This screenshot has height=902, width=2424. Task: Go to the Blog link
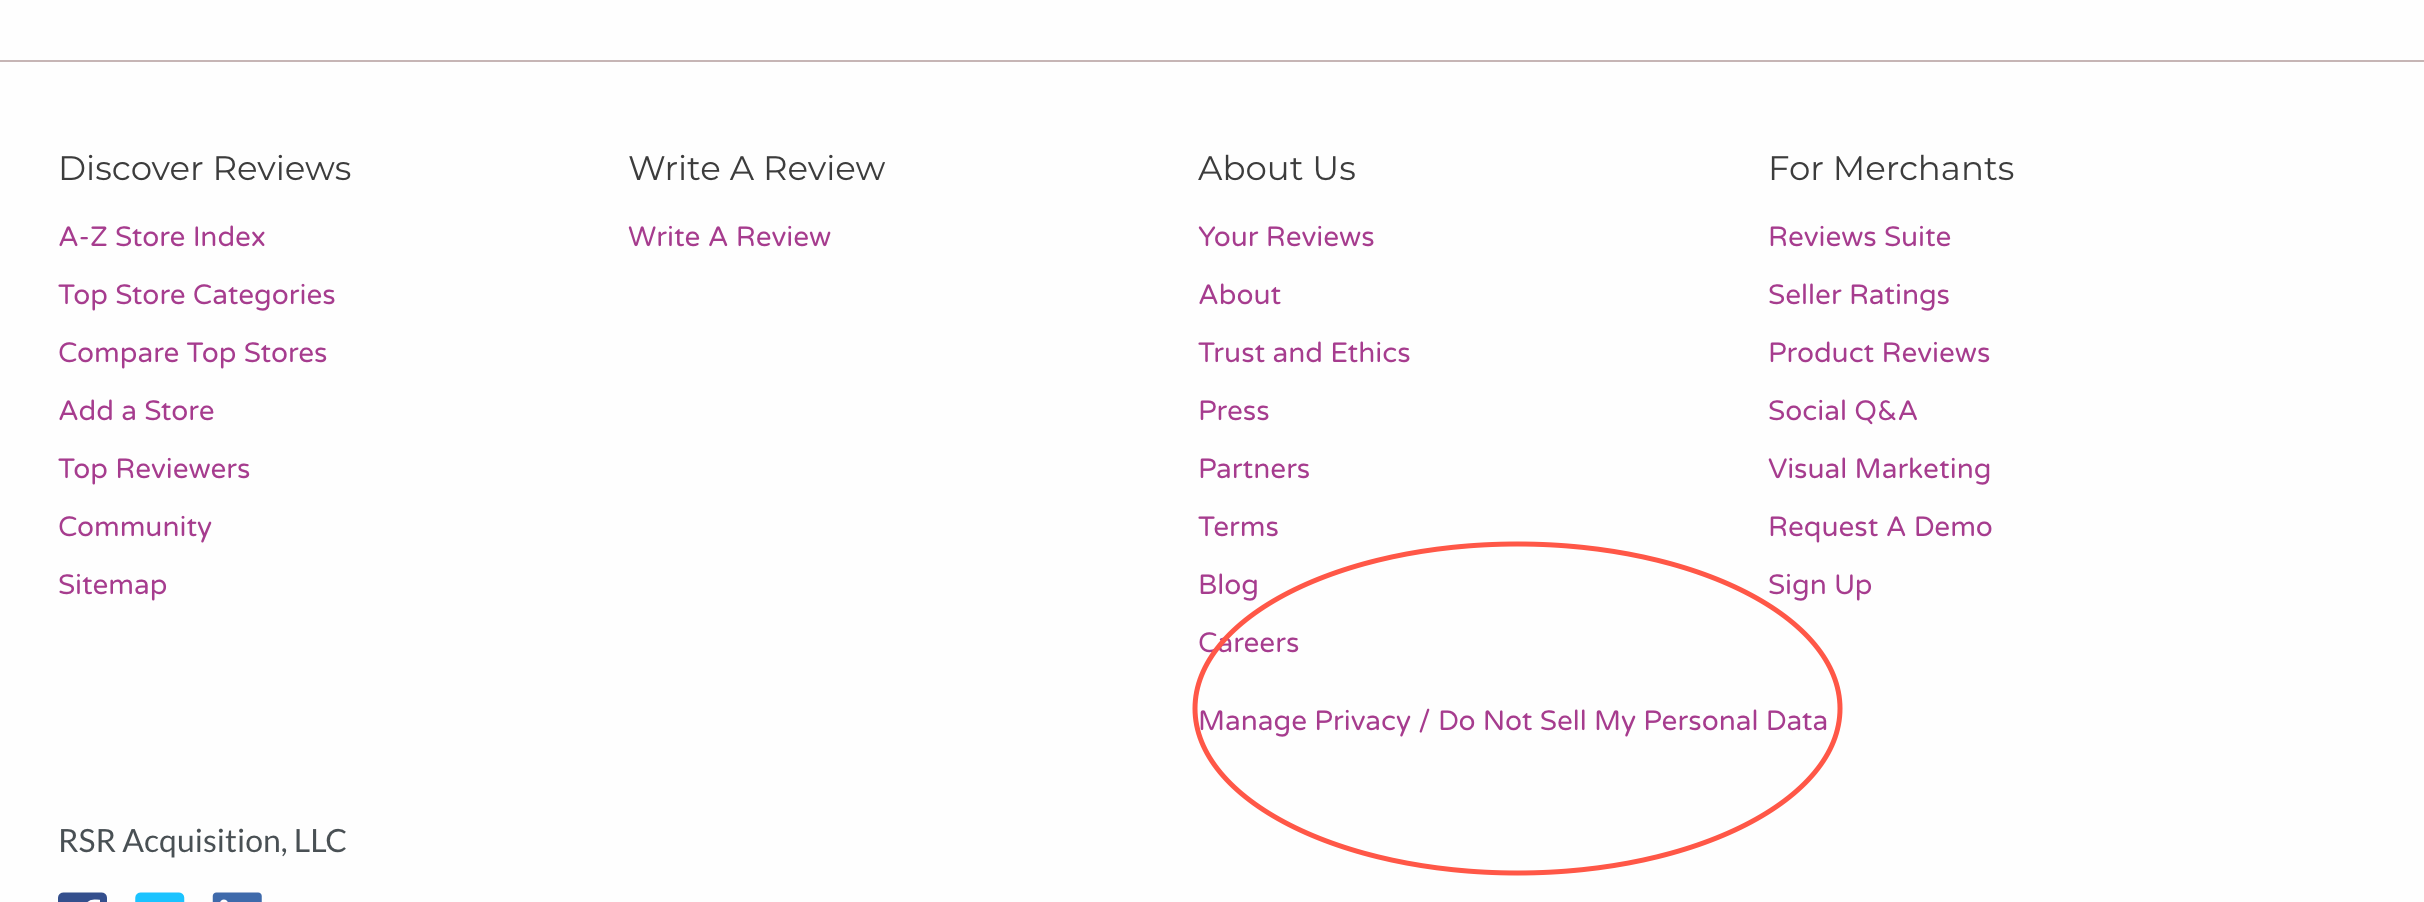(x=1229, y=585)
